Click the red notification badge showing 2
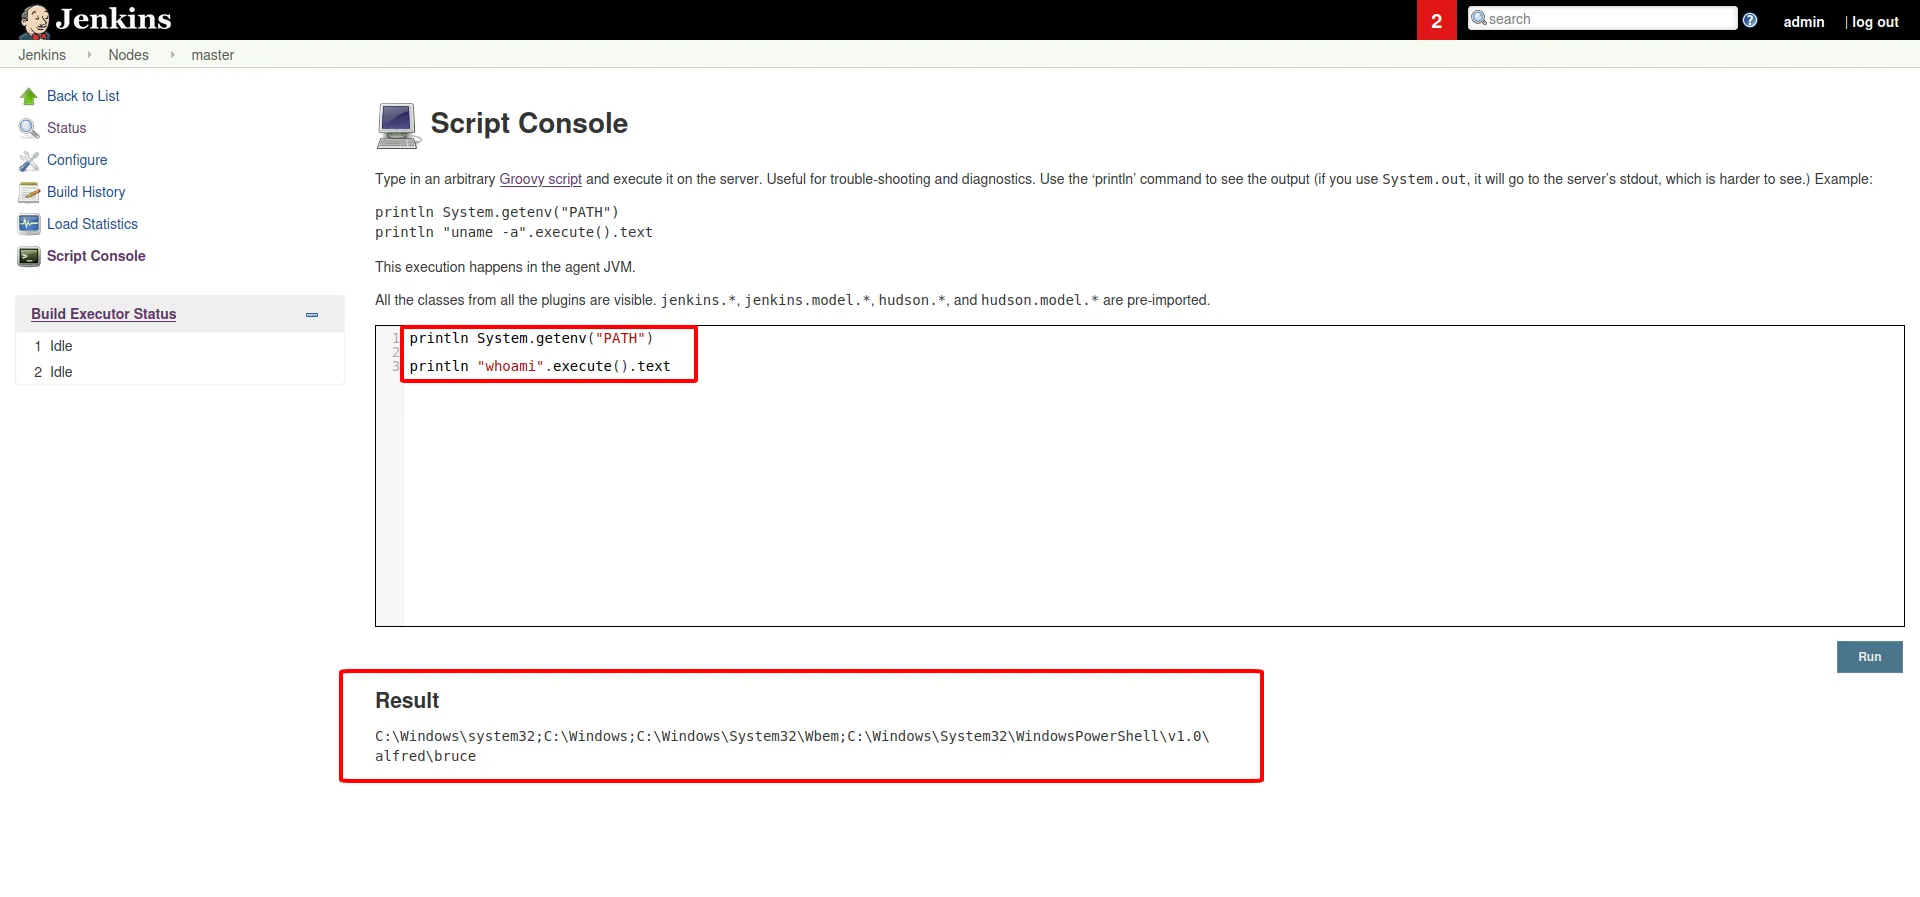 pyautogui.click(x=1436, y=21)
